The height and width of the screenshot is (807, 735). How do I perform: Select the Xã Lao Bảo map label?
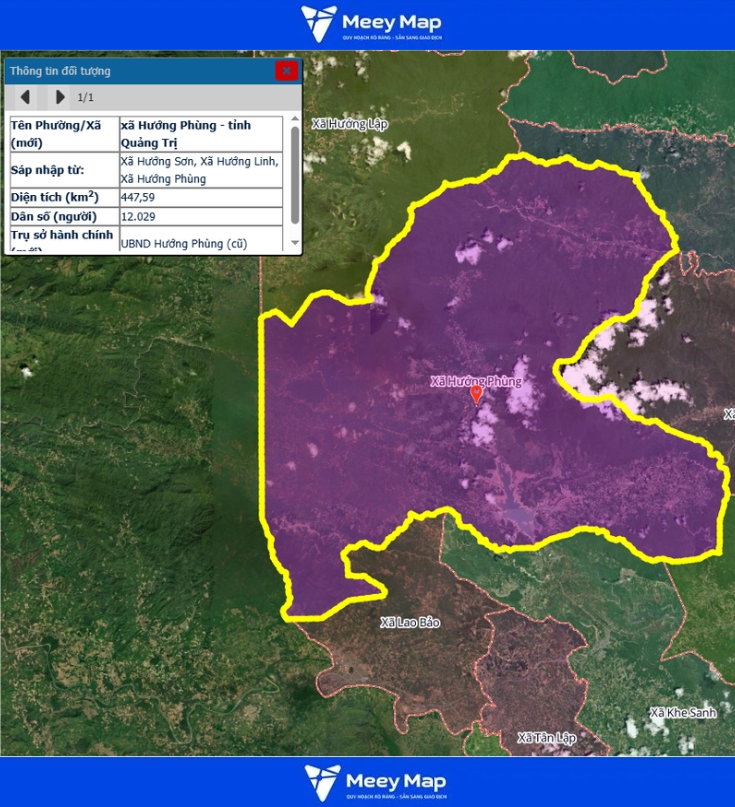point(410,622)
